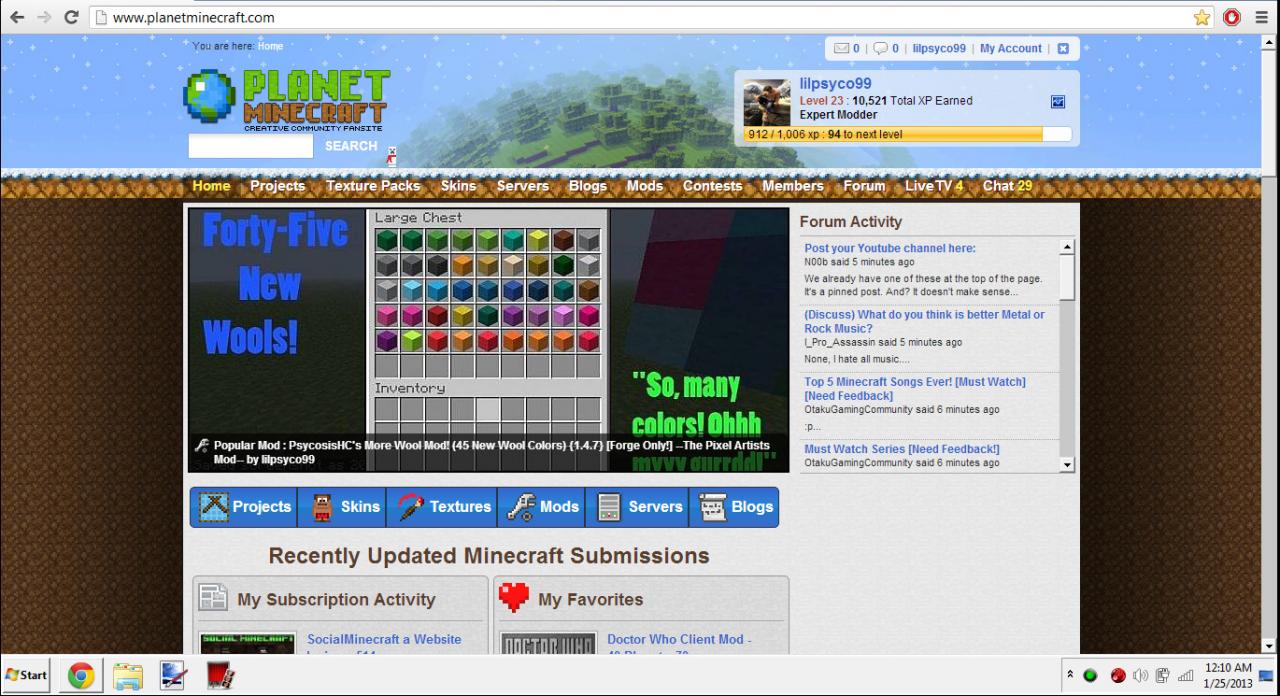Close the user bar with the X icon
The height and width of the screenshot is (696, 1280).
pyautogui.click(x=1063, y=48)
